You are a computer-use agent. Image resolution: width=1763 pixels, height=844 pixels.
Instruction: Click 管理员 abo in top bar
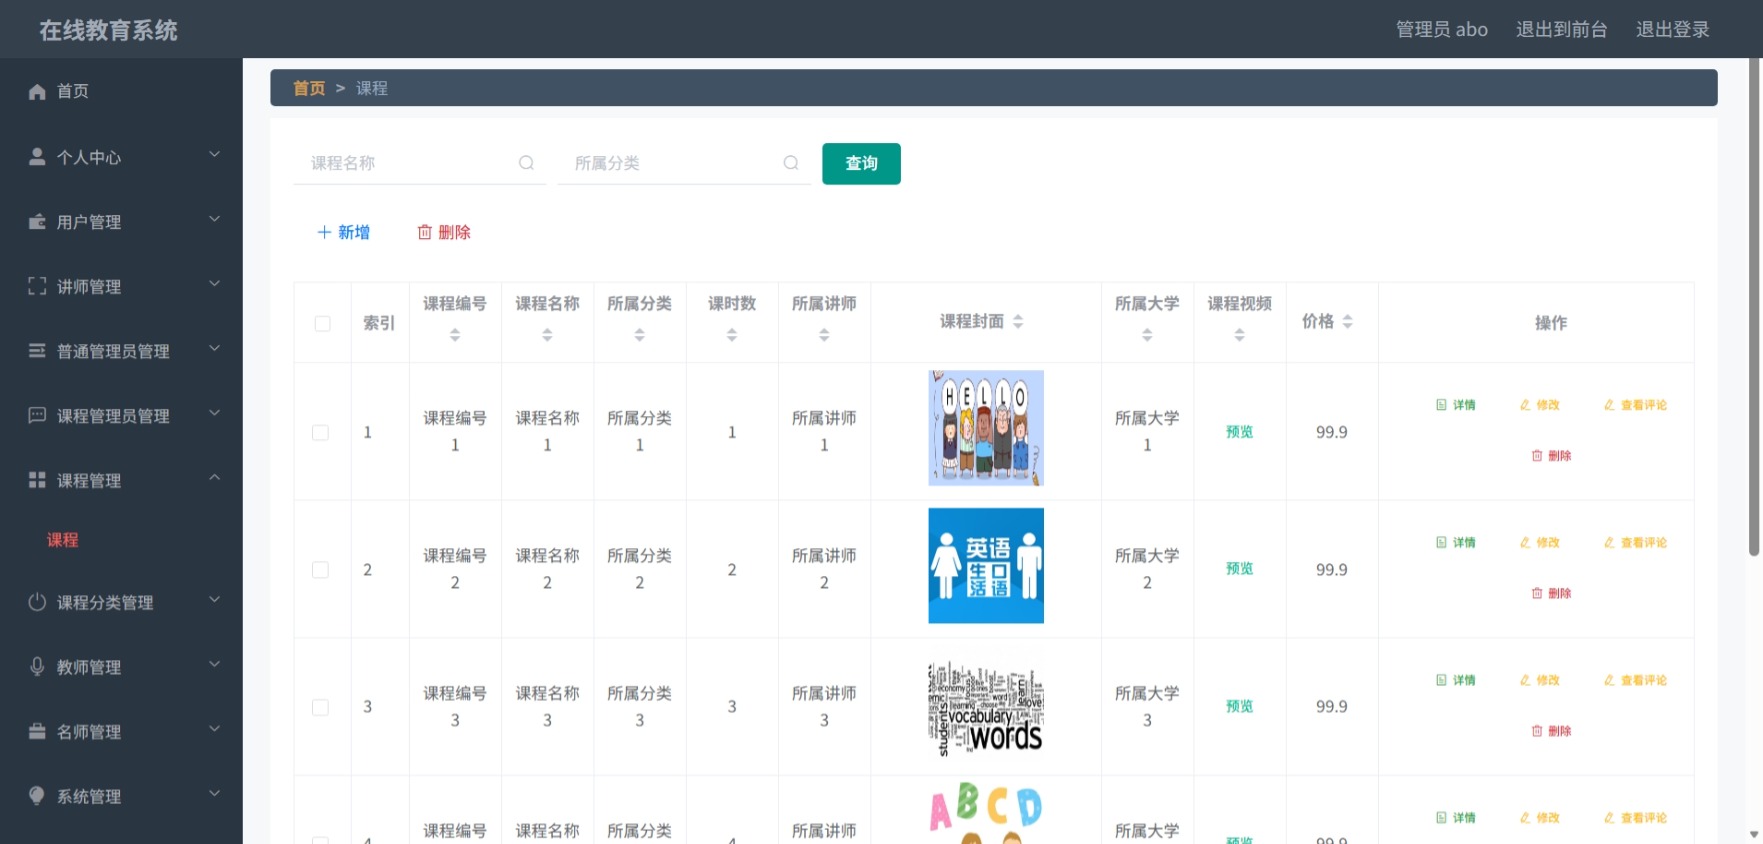tap(1442, 29)
